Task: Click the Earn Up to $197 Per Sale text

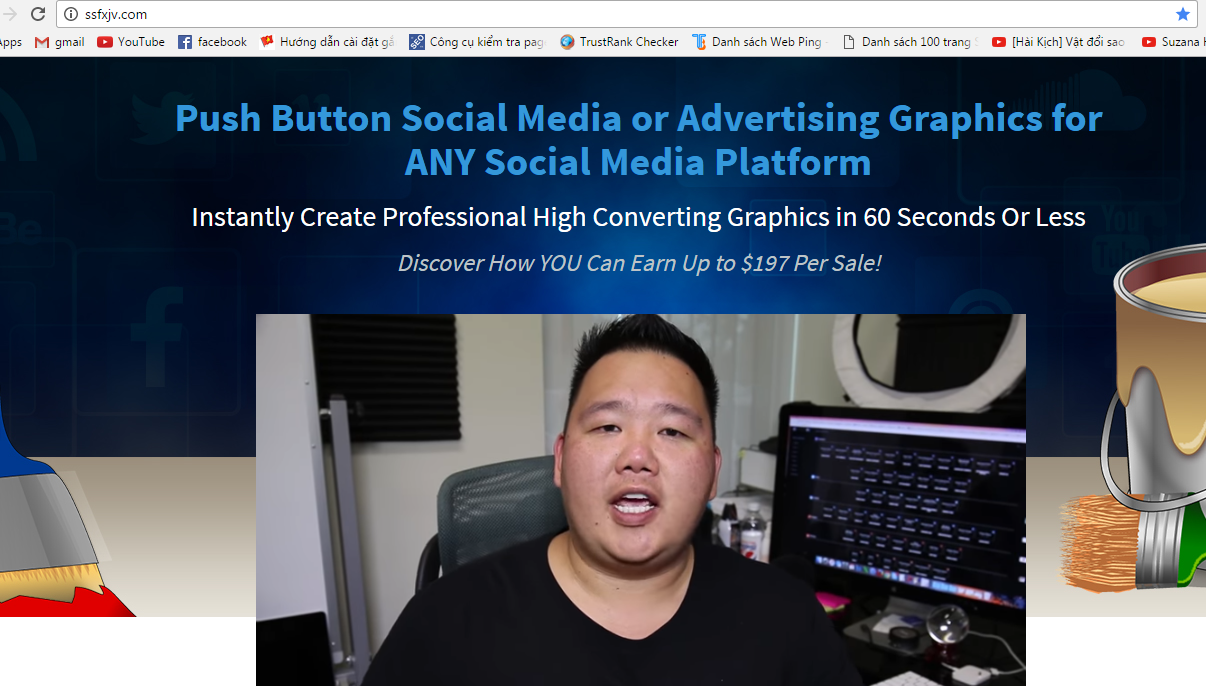Action: click(639, 263)
